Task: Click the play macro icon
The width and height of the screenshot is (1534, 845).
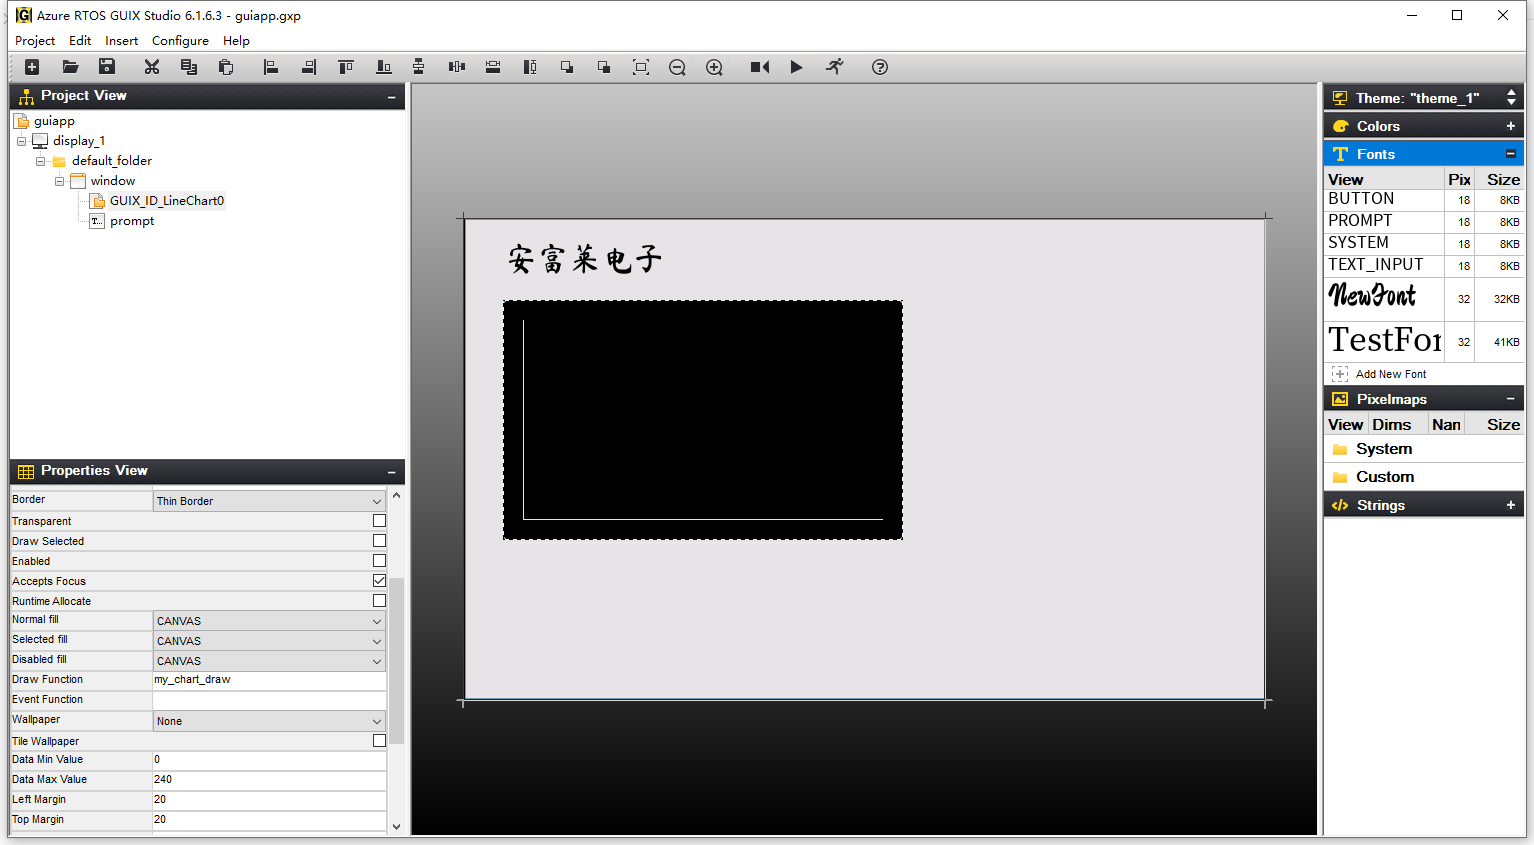Action: click(796, 67)
